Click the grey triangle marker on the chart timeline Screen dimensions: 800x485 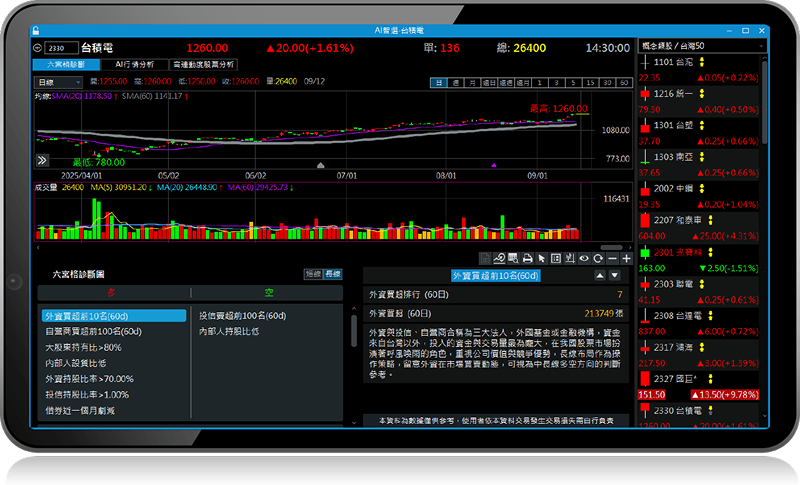[320, 165]
